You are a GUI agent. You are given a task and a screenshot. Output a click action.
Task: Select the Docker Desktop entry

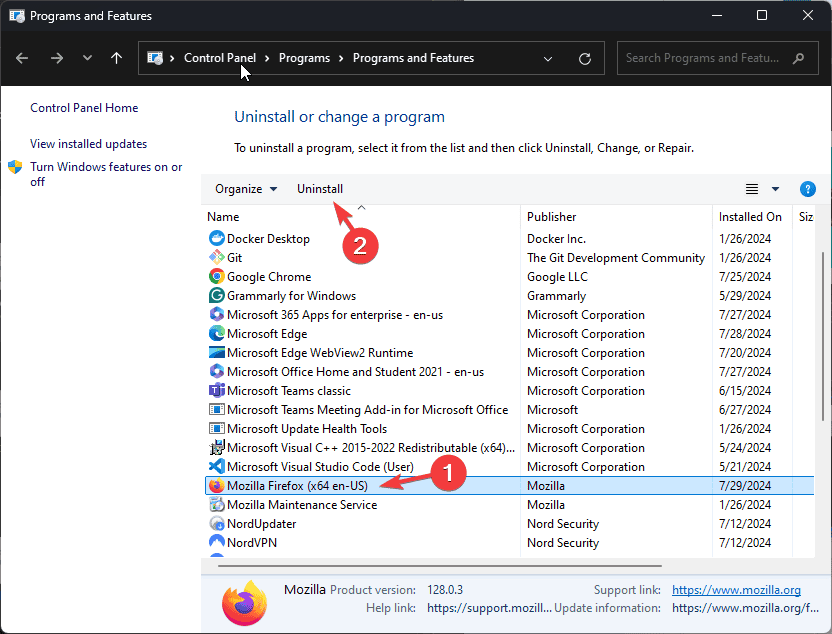click(268, 239)
